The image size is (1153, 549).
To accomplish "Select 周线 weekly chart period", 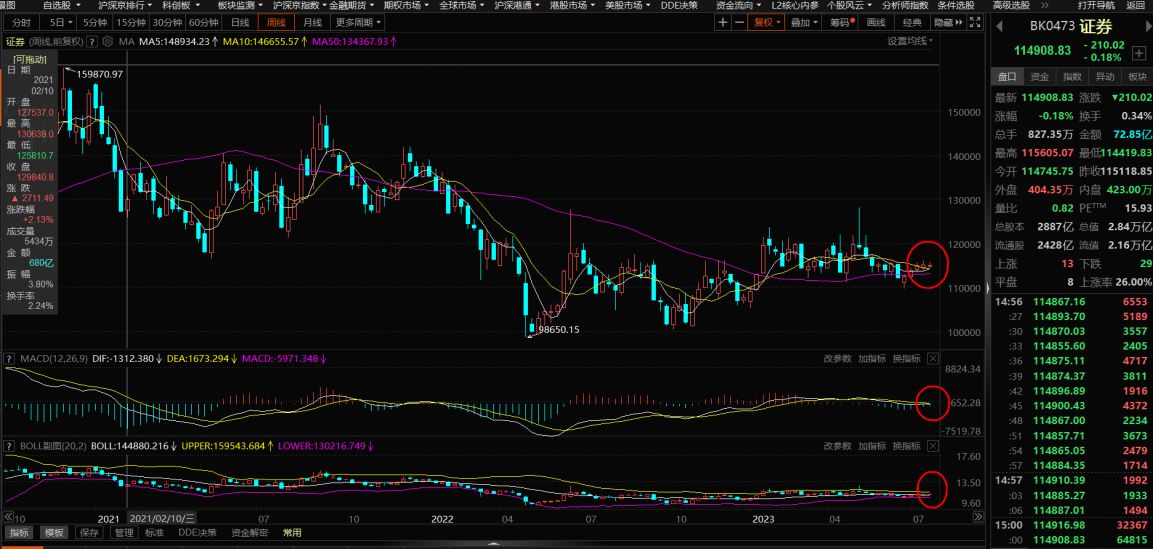I will pos(276,23).
